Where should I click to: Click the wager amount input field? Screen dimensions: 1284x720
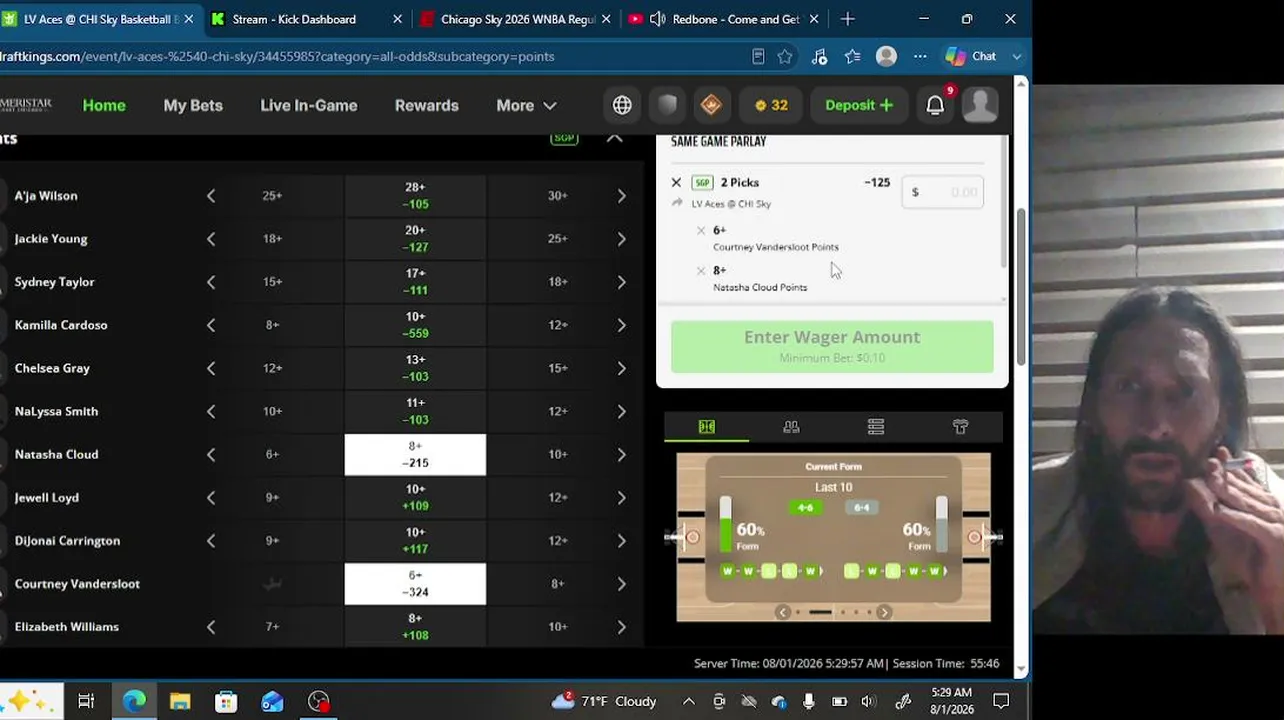[942, 192]
